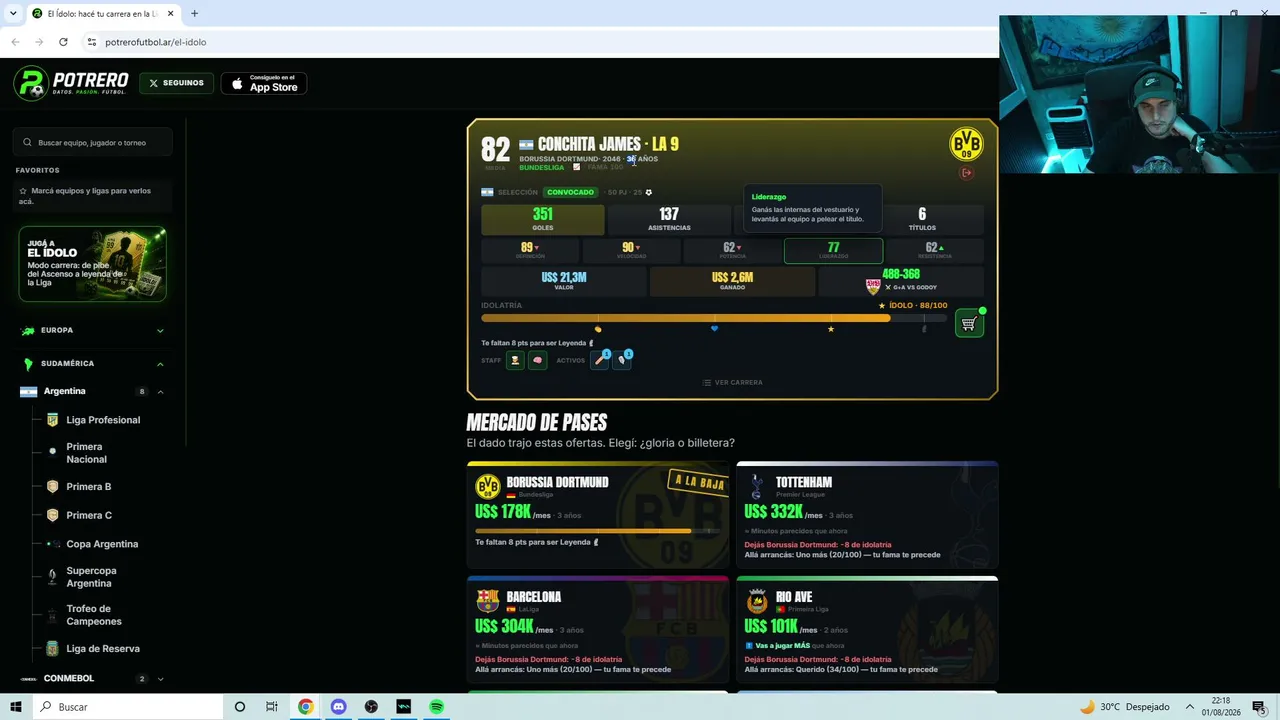Click the US$ 2,6M Ganado tile
Image resolution: width=1280 pixels, height=720 pixels.
coord(732,281)
